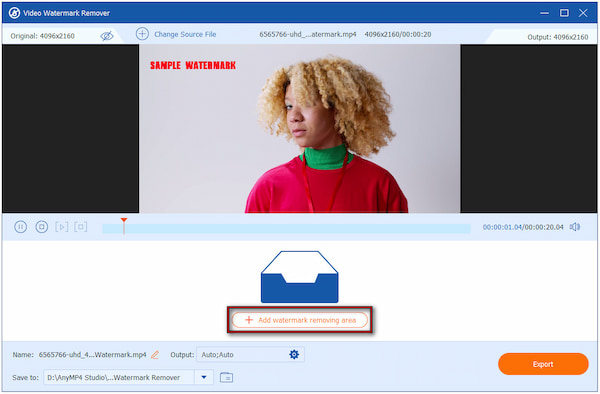Viewport: 600px width, 394px height.
Task: Click the Video Watermark Remover app logo
Action: click(x=14, y=13)
